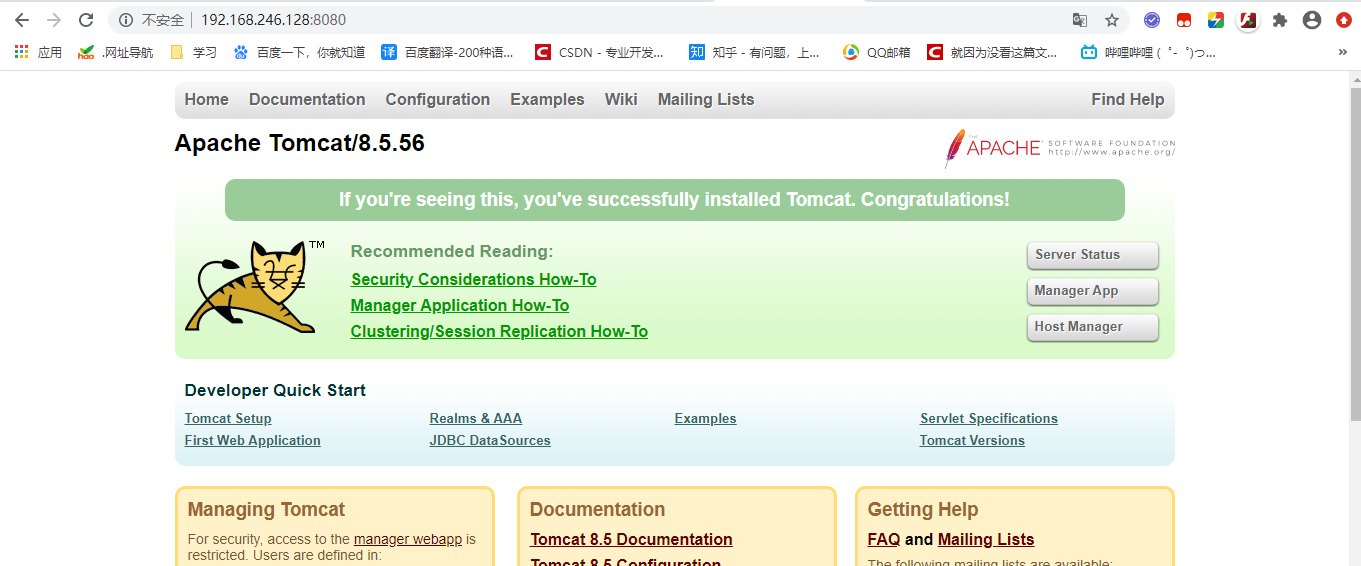Open the Tomcat 8.5 Documentation link

(631, 539)
